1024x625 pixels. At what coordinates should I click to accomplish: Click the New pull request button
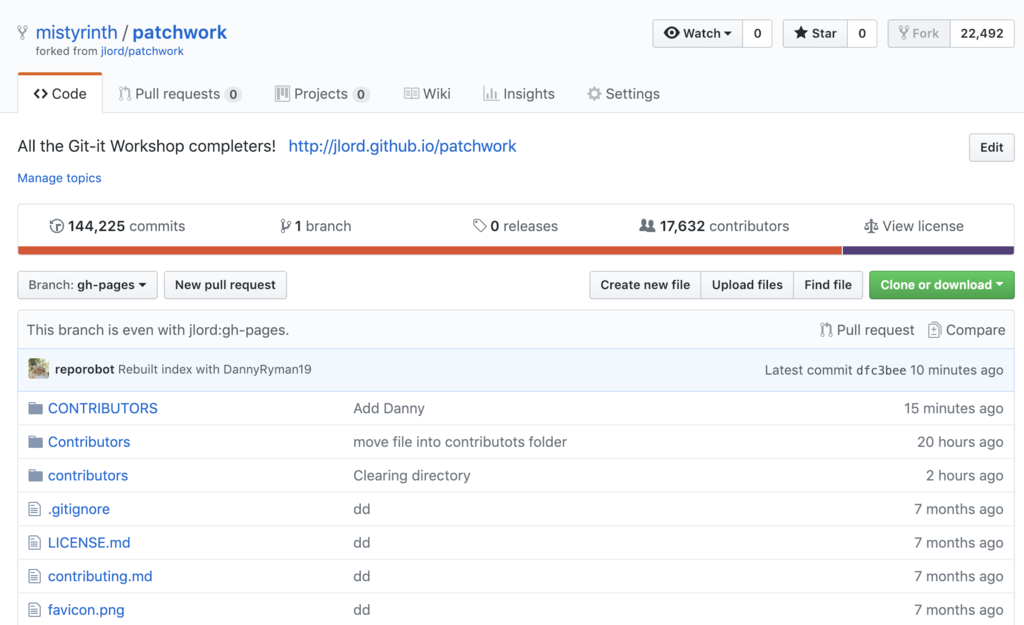coord(225,285)
